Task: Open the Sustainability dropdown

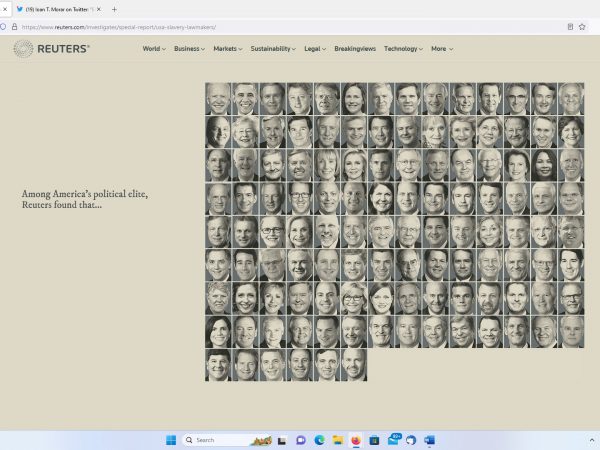Action: (273, 48)
